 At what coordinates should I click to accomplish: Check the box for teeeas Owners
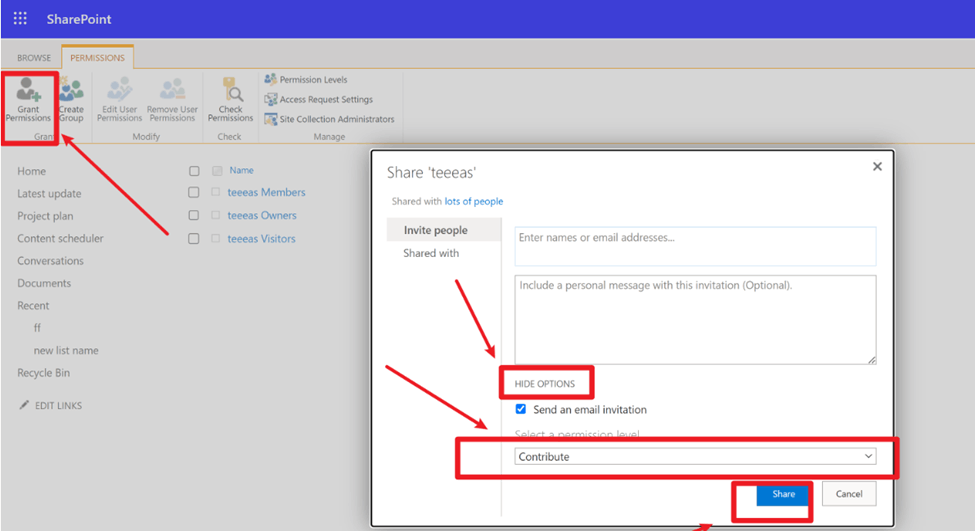(x=193, y=215)
